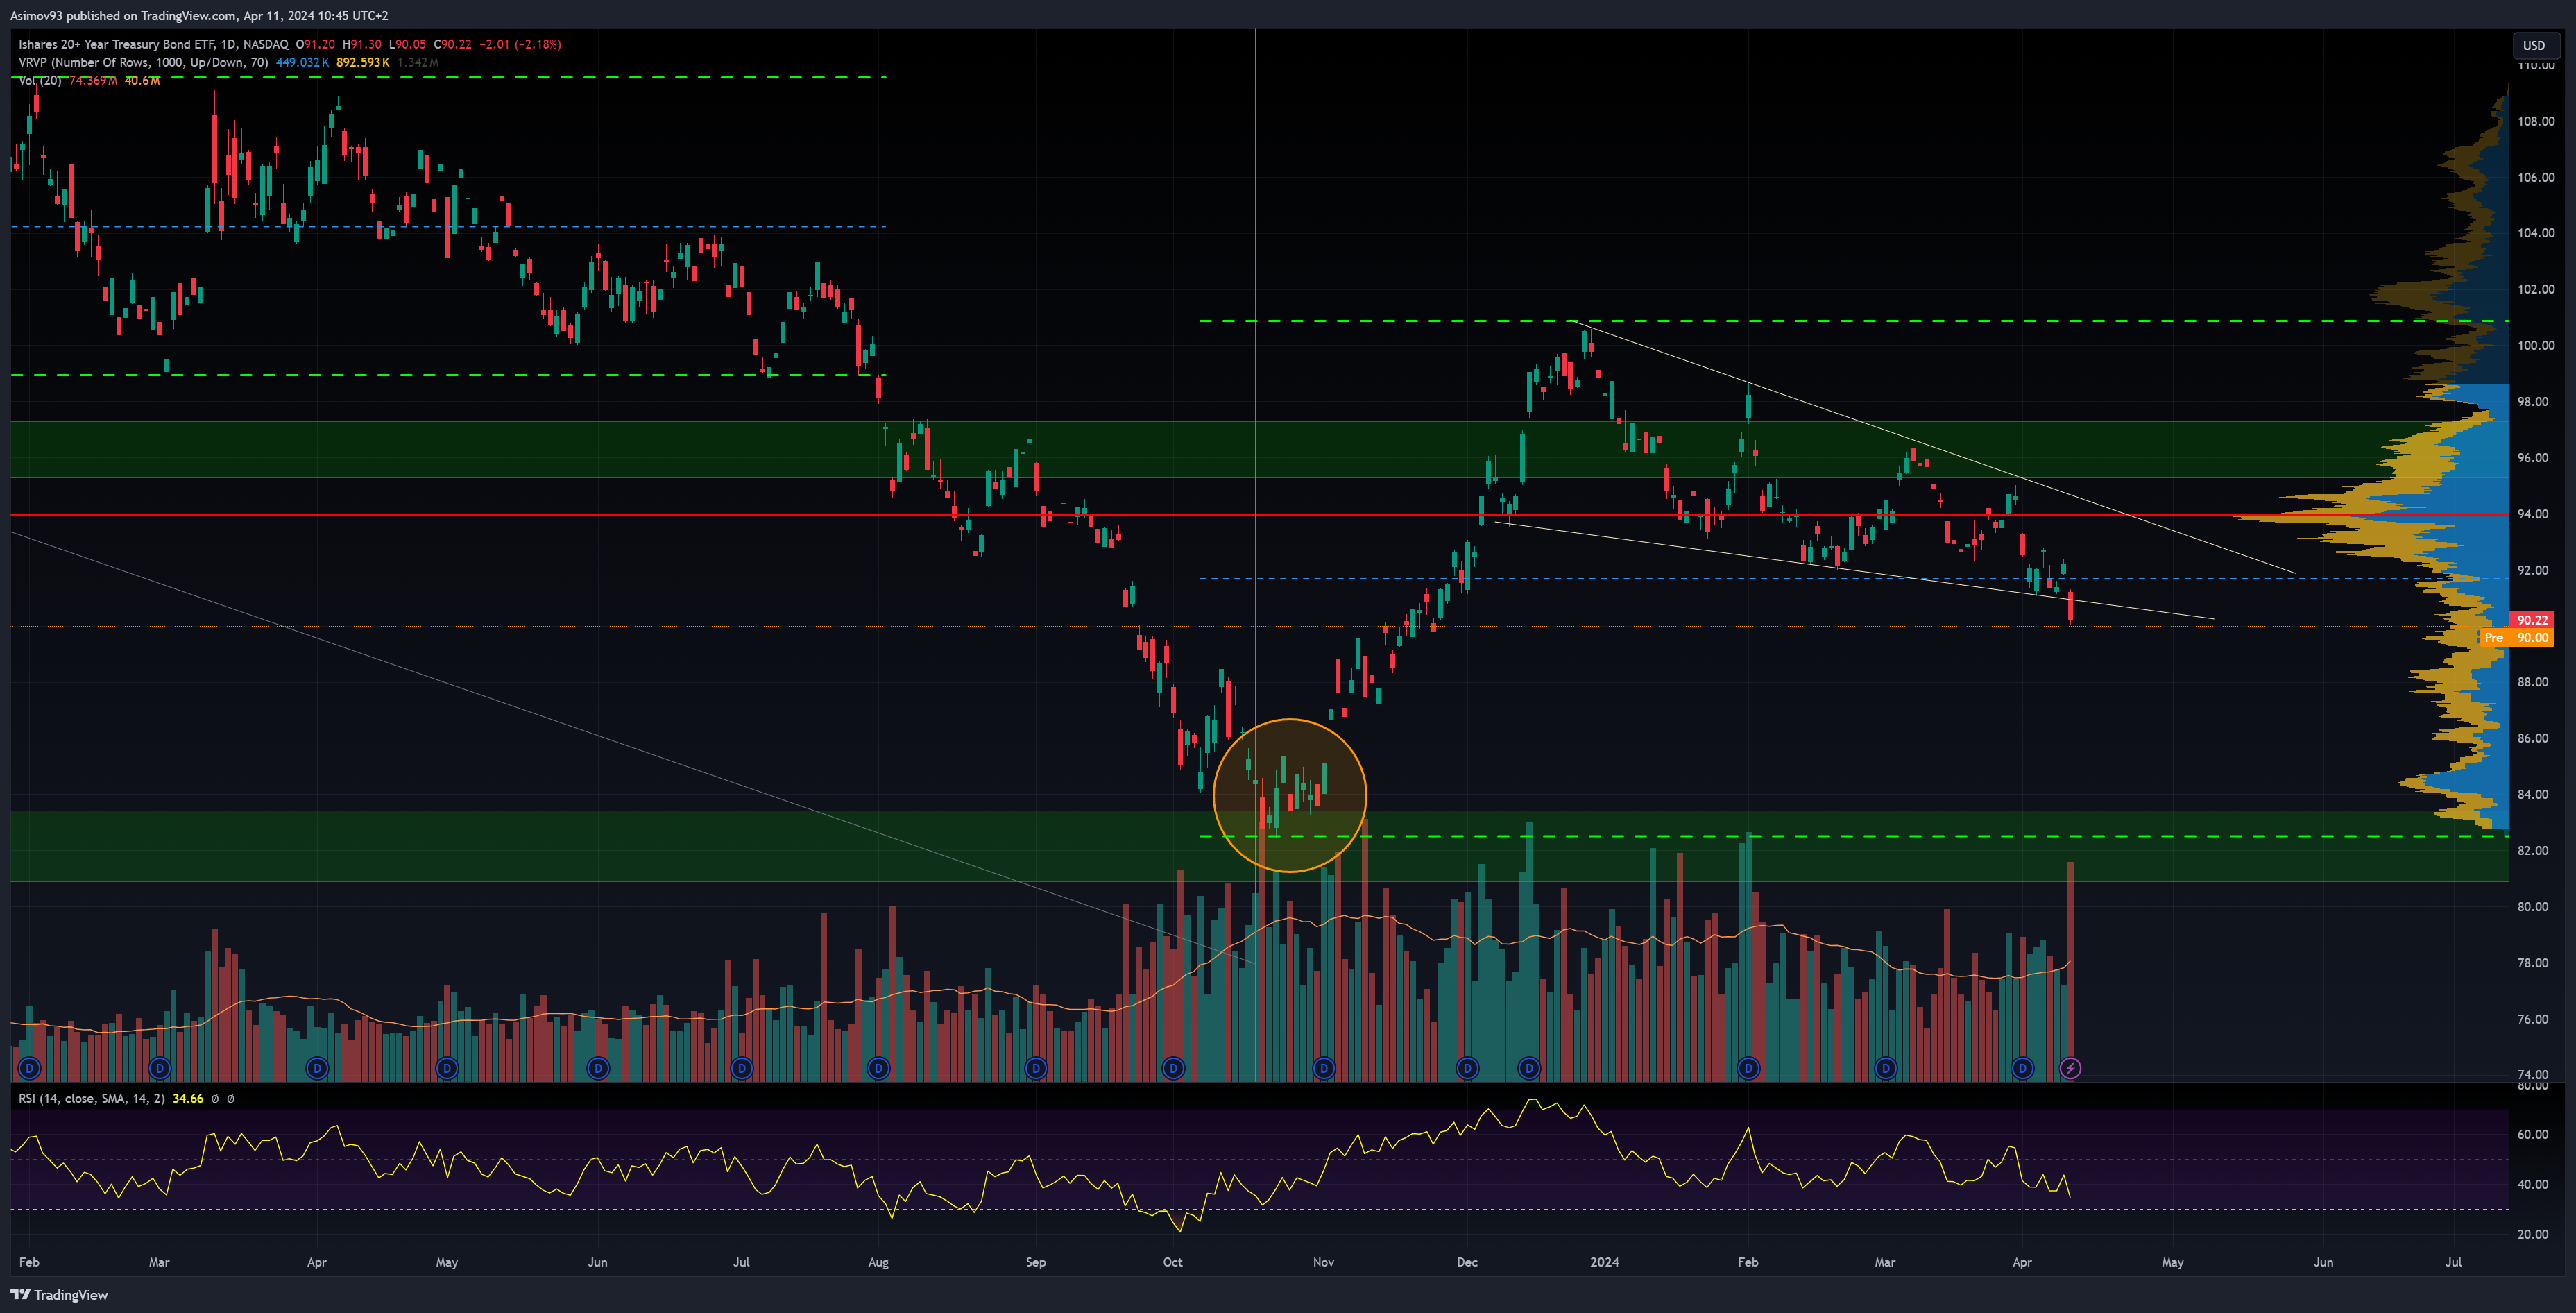Click the dividend 'D' marker above Jul
The image size is (2576, 1313).
[741, 1068]
